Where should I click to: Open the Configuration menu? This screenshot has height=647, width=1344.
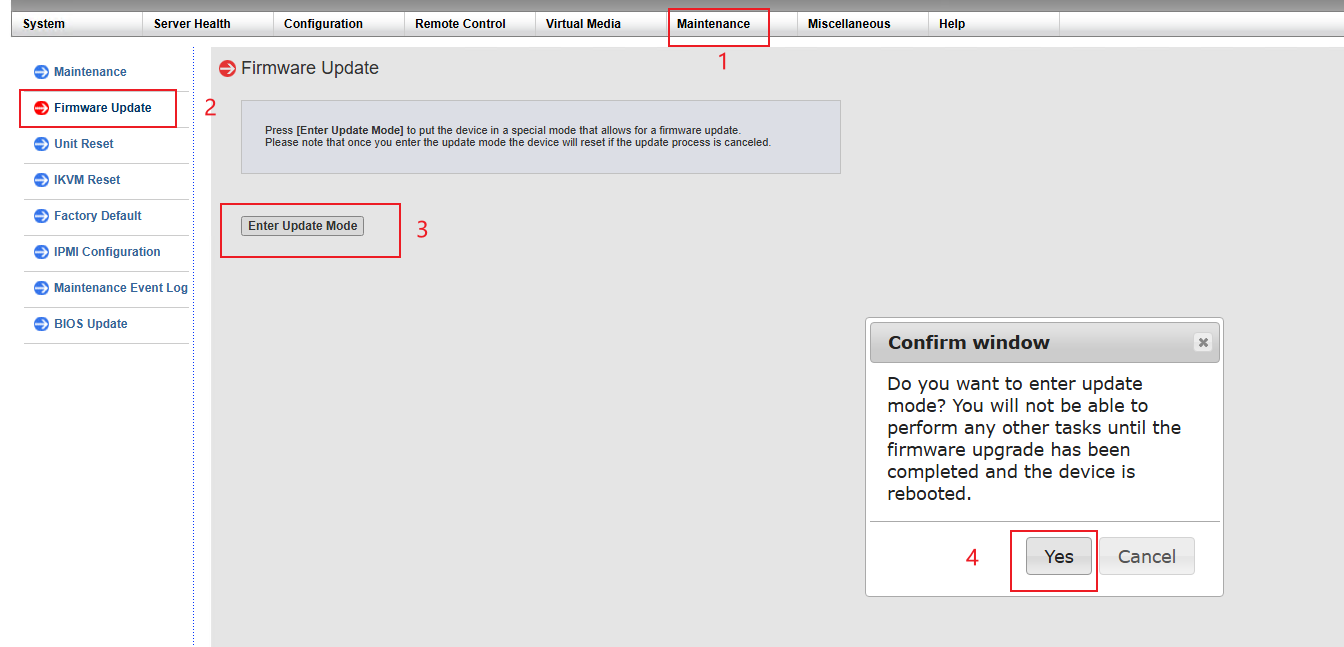point(323,24)
